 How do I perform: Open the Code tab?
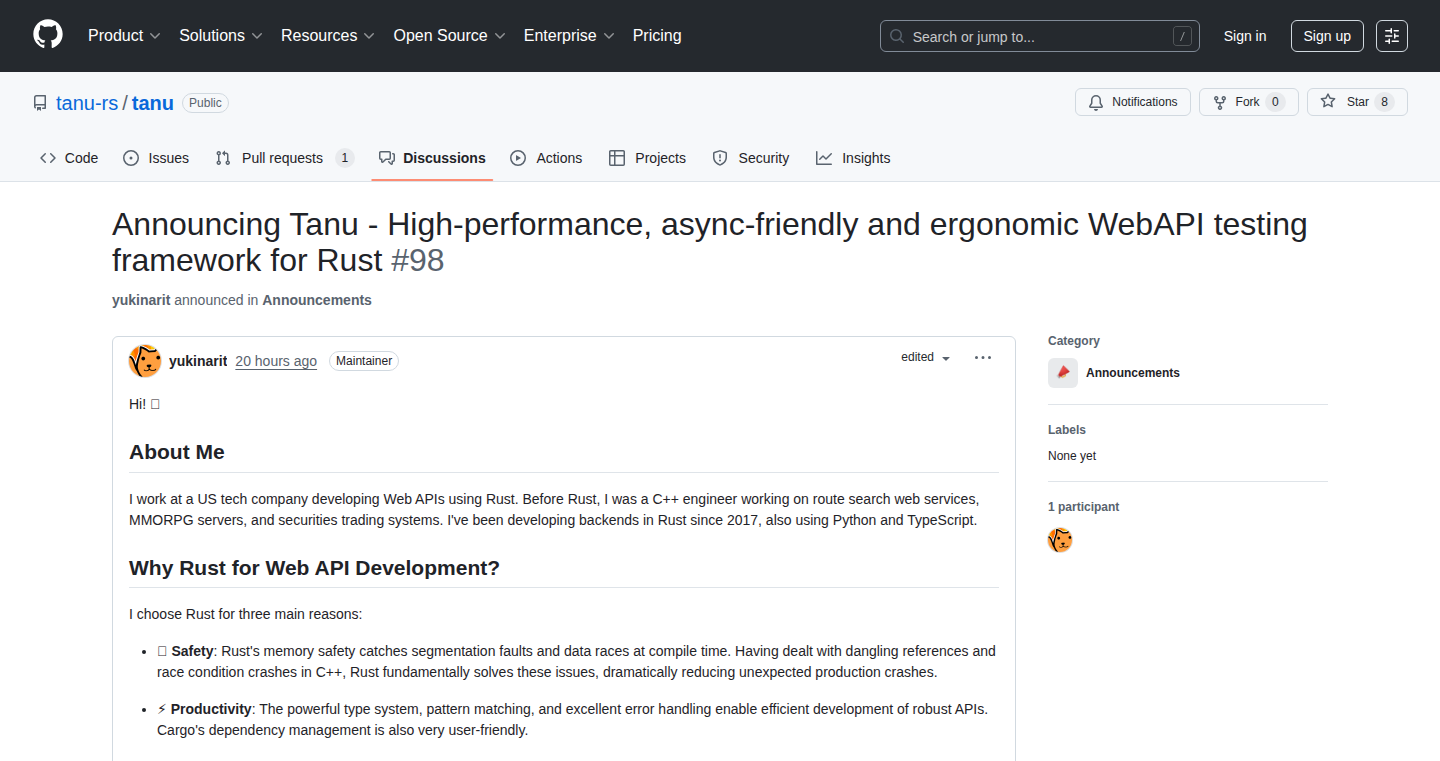click(69, 158)
